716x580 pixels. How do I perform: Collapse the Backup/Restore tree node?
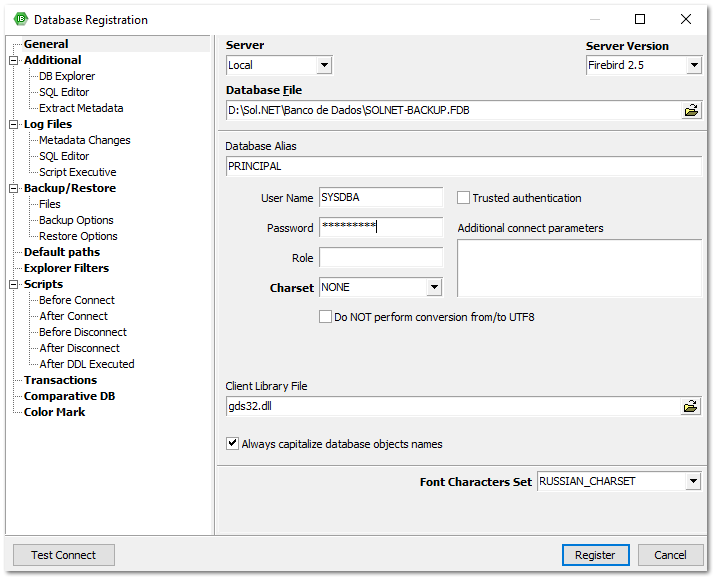[14, 188]
